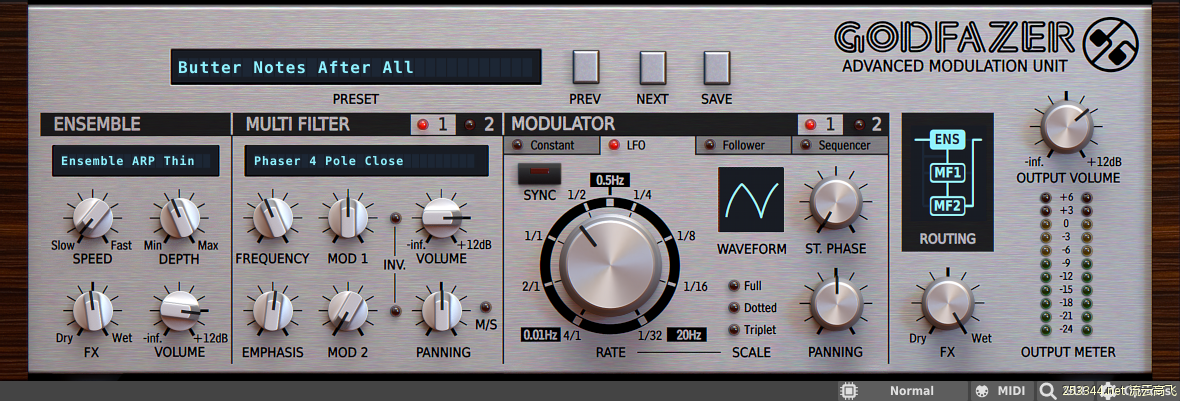The image size is (1180, 401).
Task: Click the MIDI label in status bar
Action: tap(1011, 391)
